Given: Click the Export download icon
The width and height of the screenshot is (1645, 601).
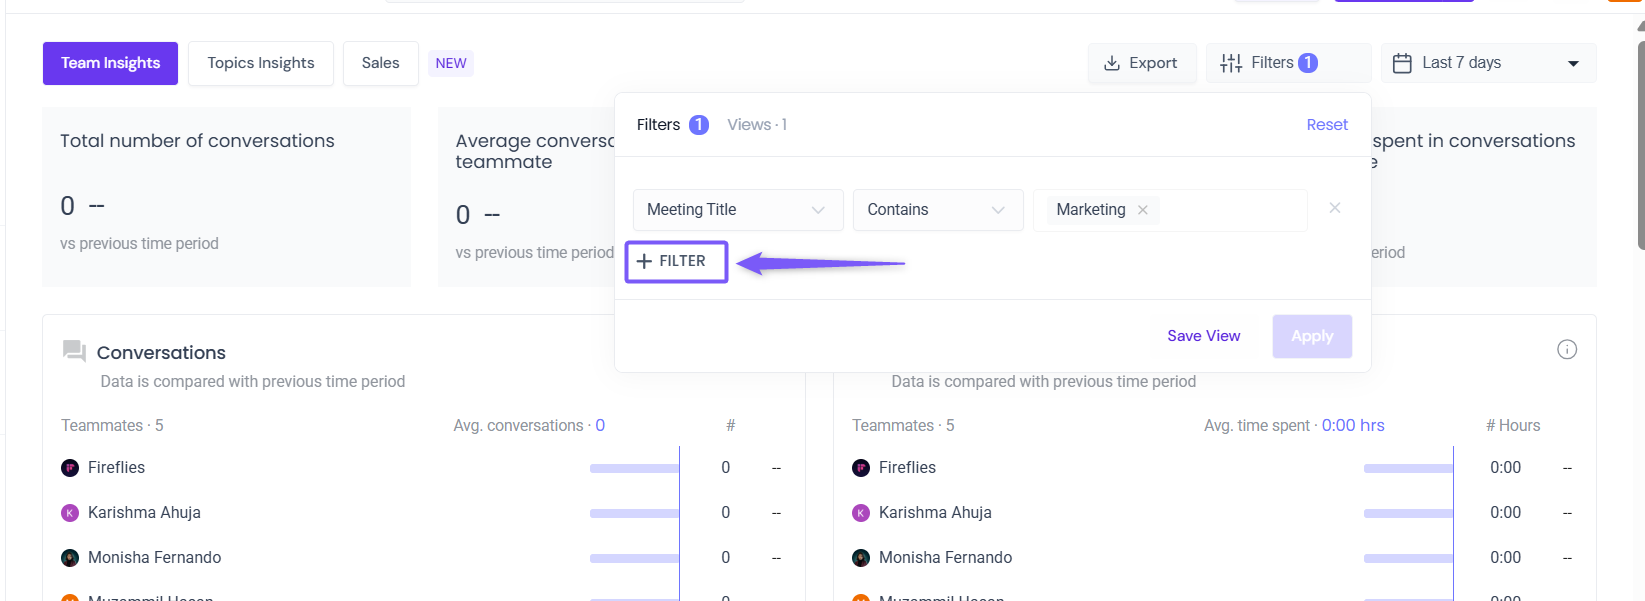Looking at the screenshot, I should (x=1111, y=63).
